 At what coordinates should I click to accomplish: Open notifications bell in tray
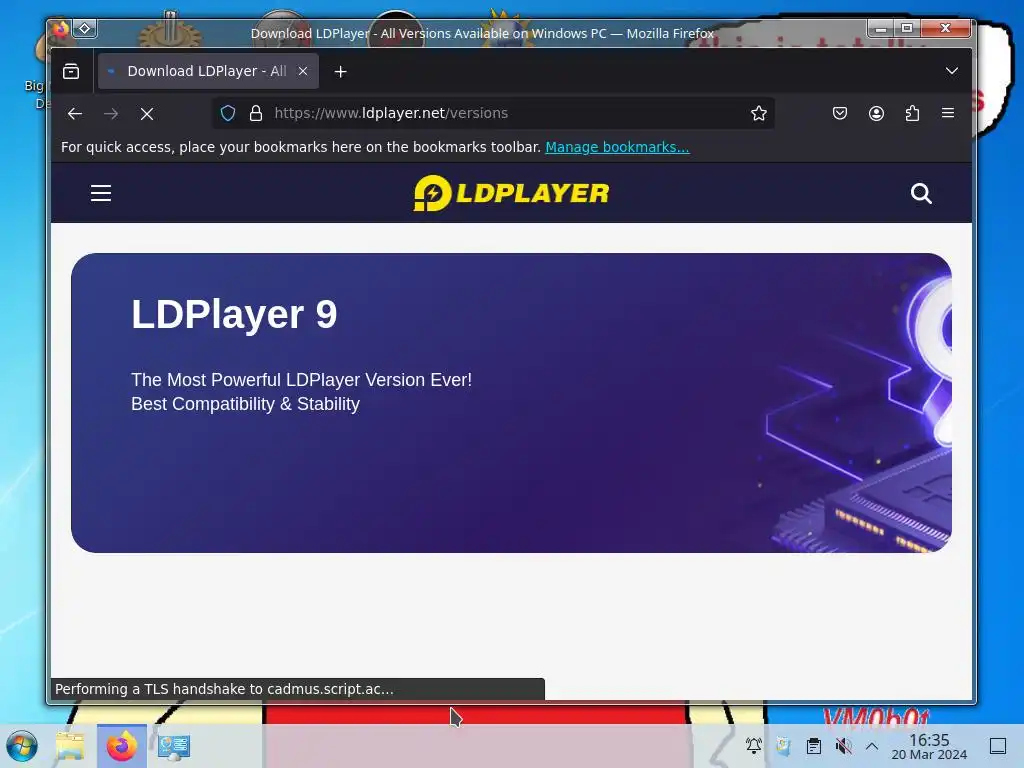click(x=754, y=745)
